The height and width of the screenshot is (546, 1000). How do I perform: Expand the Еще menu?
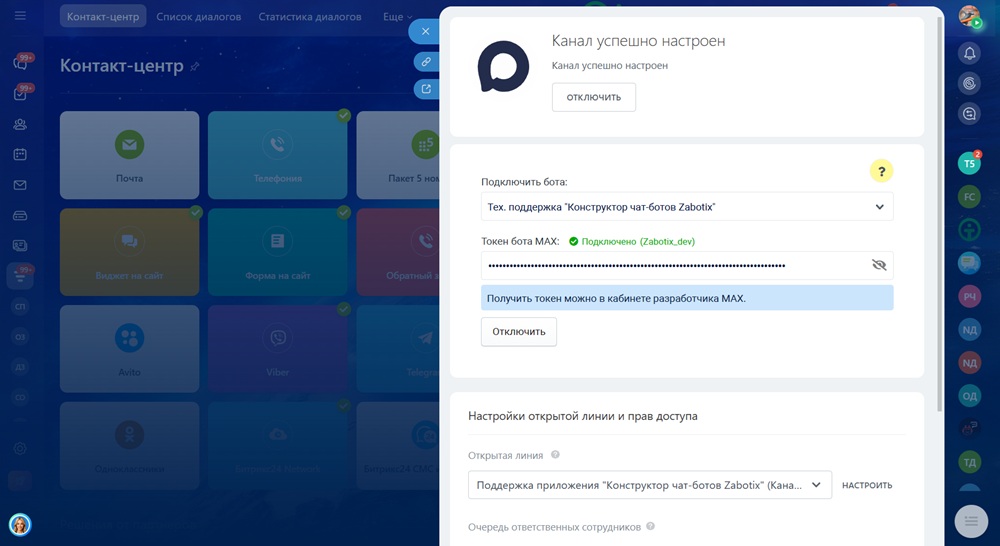[x=397, y=17]
